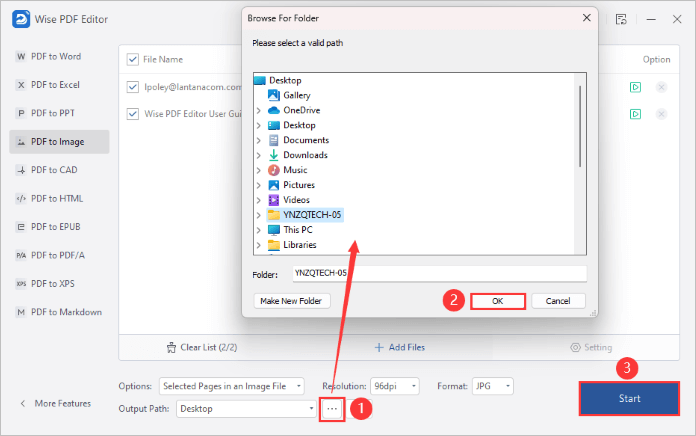The height and width of the screenshot is (436, 696).
Task: Click the green play icon for Wise PDF Editor User Guide
Action: click(x=635, y=114)
